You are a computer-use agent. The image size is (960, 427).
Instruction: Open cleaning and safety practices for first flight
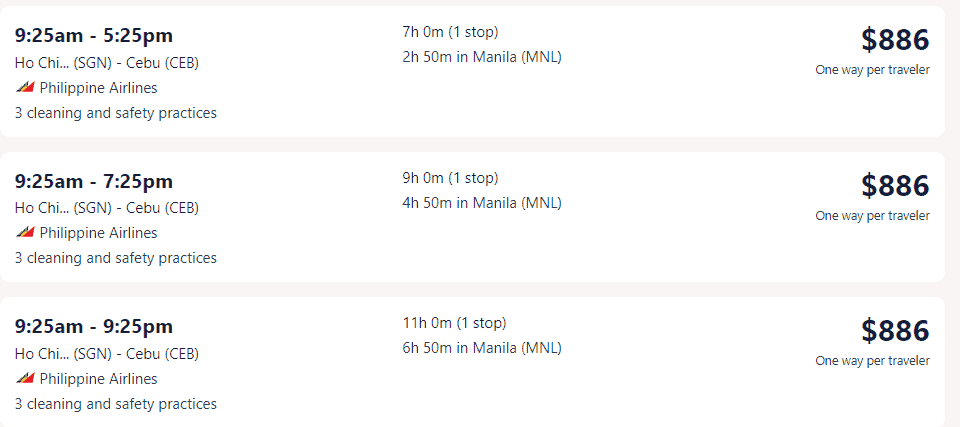tap(116, 113)
